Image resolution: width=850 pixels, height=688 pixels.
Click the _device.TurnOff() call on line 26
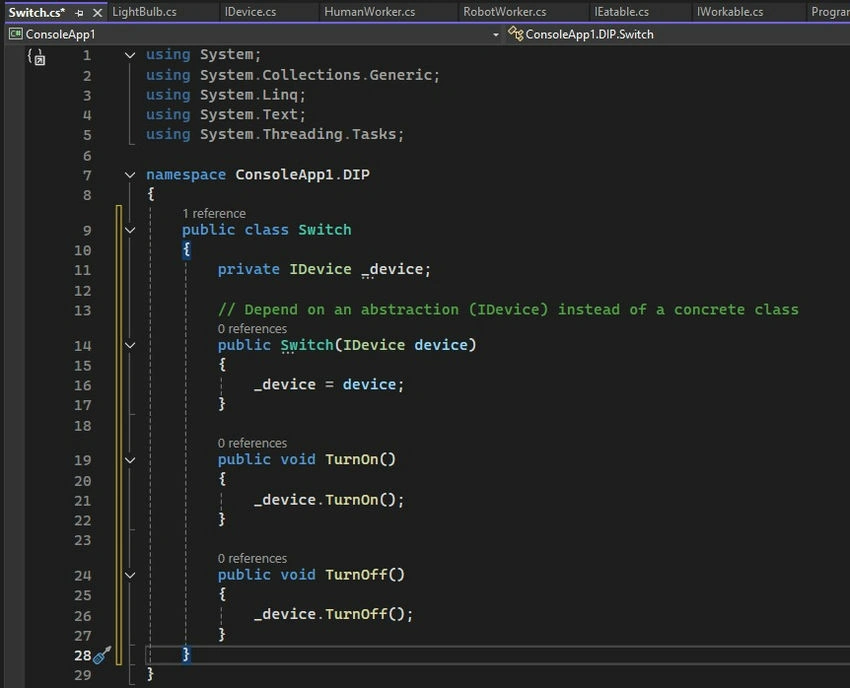click(x=333, y=614)
